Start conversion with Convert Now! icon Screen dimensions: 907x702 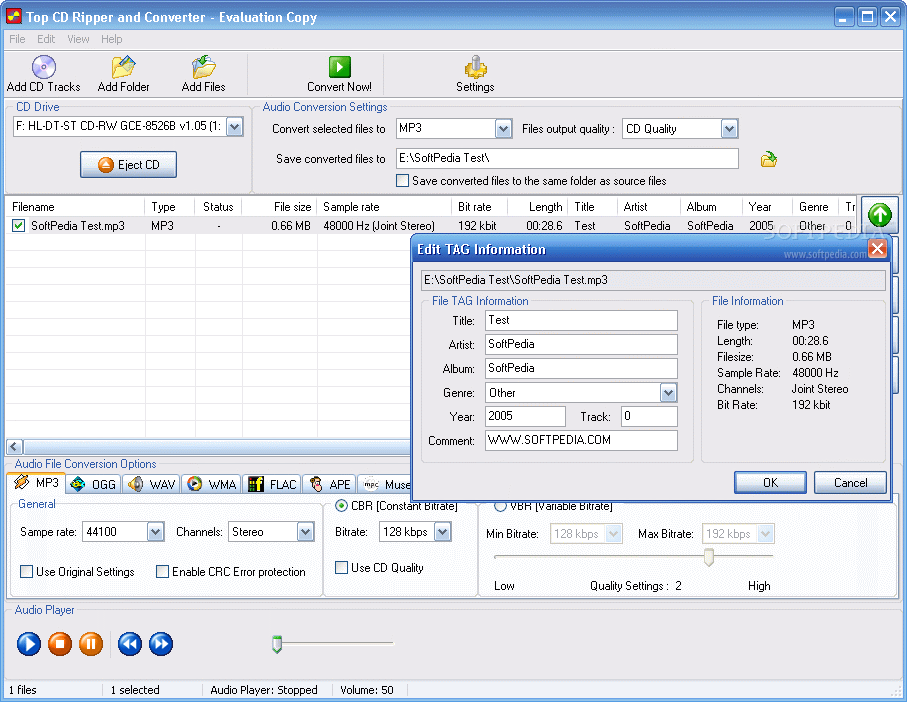tap(340, 67)
